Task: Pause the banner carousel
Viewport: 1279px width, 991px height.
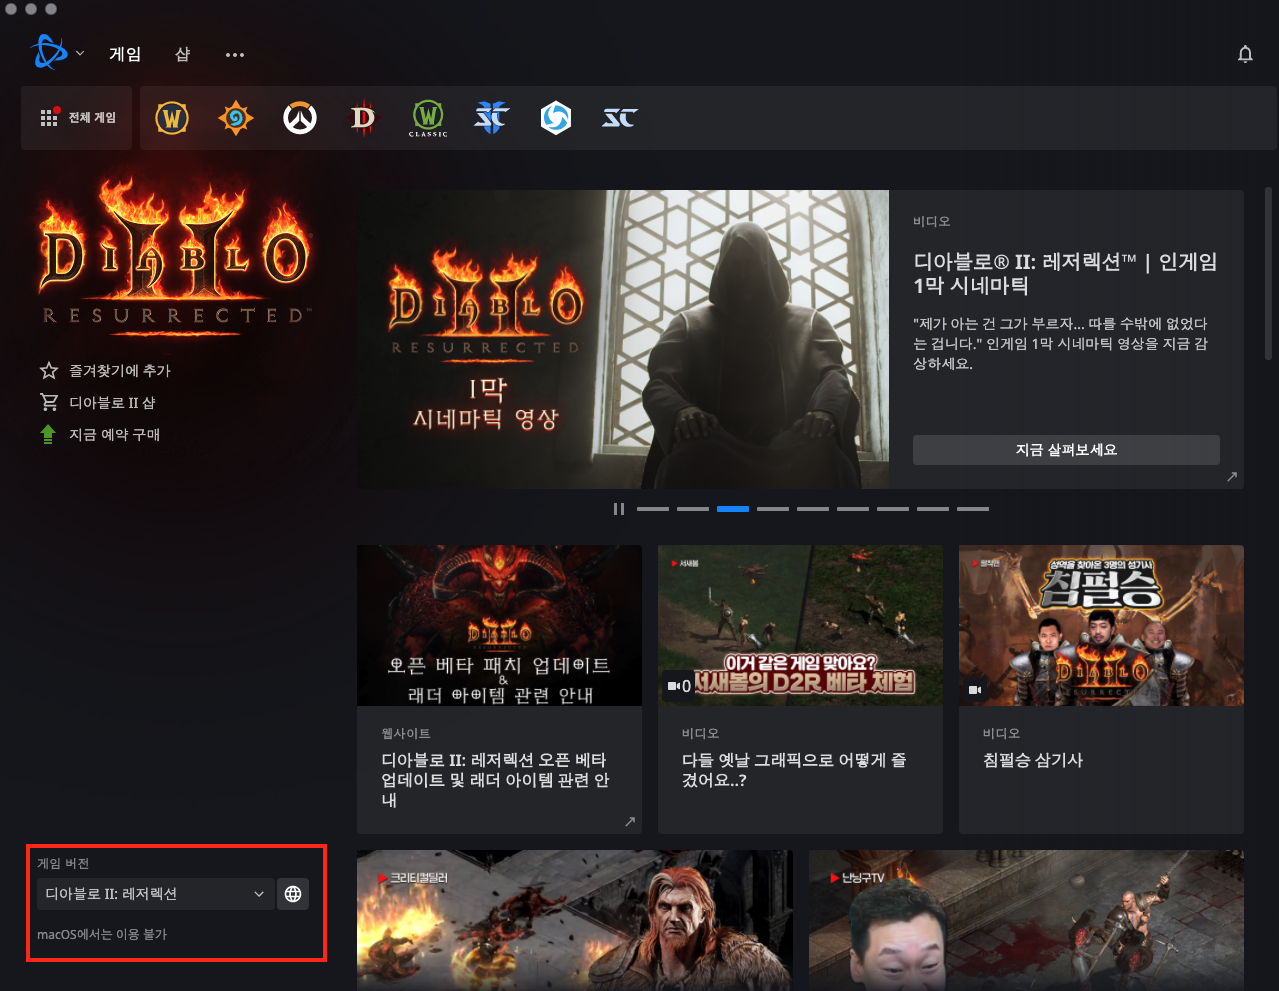Action: [619, 509]
